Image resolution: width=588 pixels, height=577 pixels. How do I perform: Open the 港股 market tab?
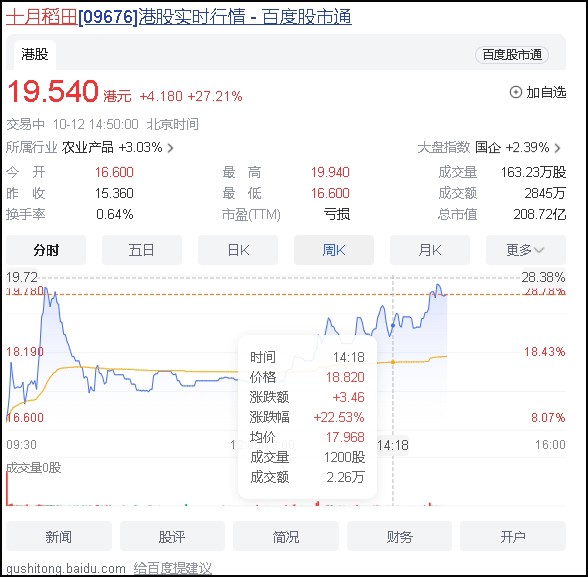point(35,55)
